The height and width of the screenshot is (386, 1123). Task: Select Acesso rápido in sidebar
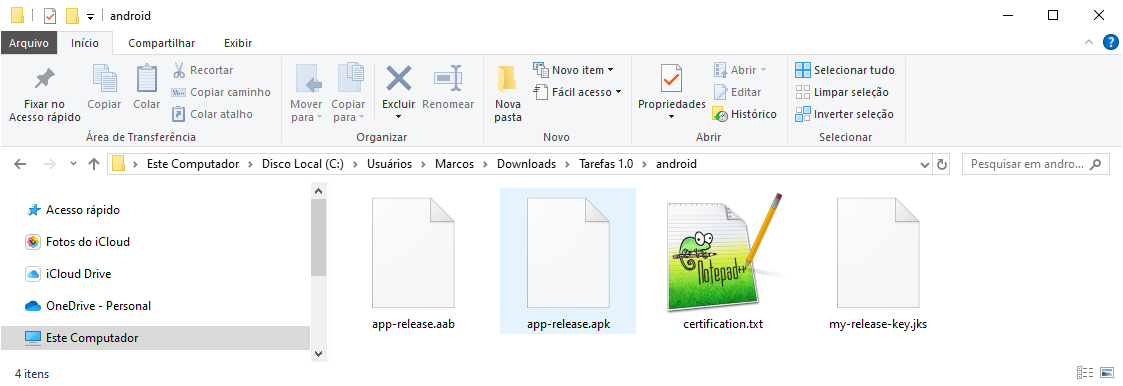[x=83, y=211]
